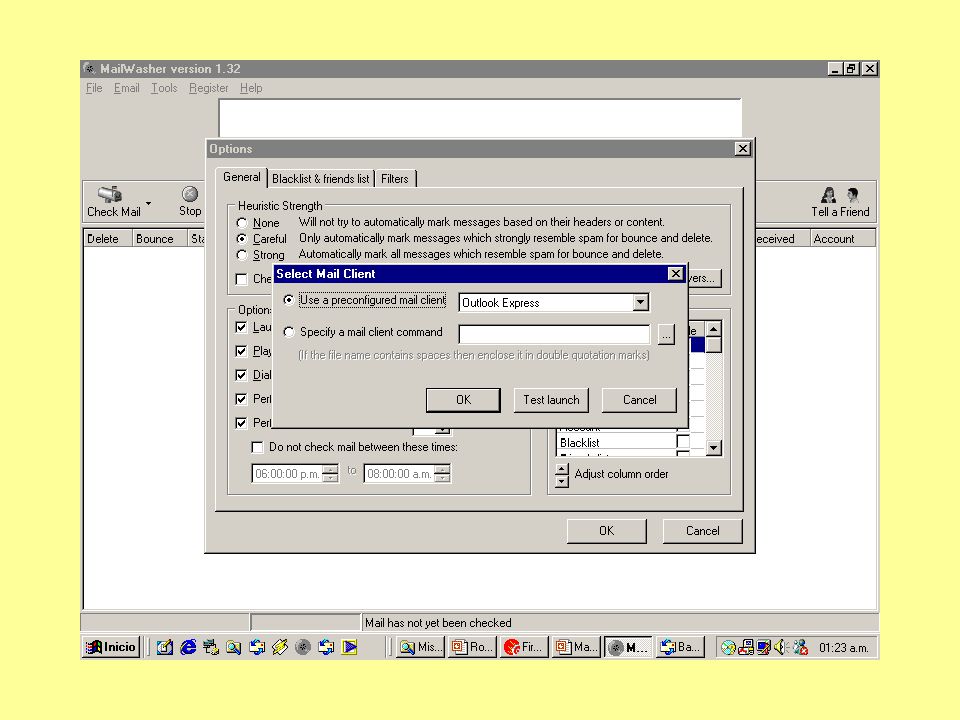Screen dimensions: 960x720
Task: Toggle the partly hidden Play... checkbox
Action: point(241,351)
